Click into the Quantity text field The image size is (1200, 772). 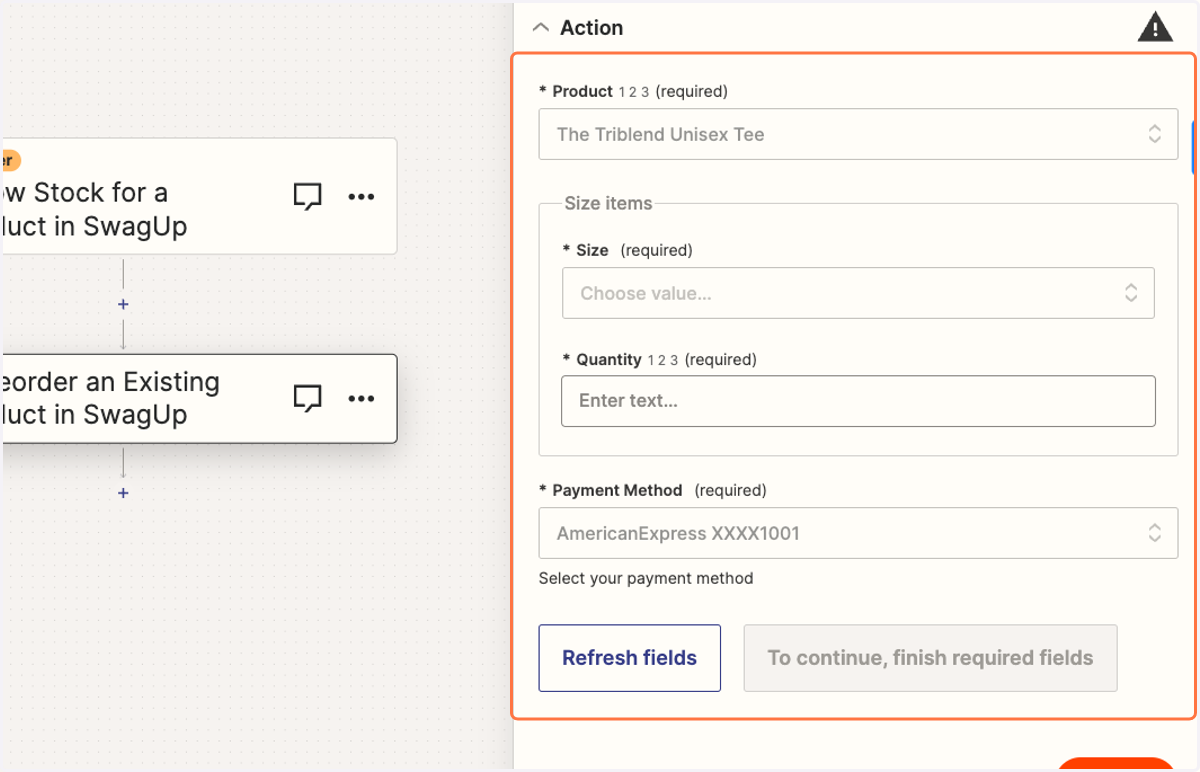858,401
